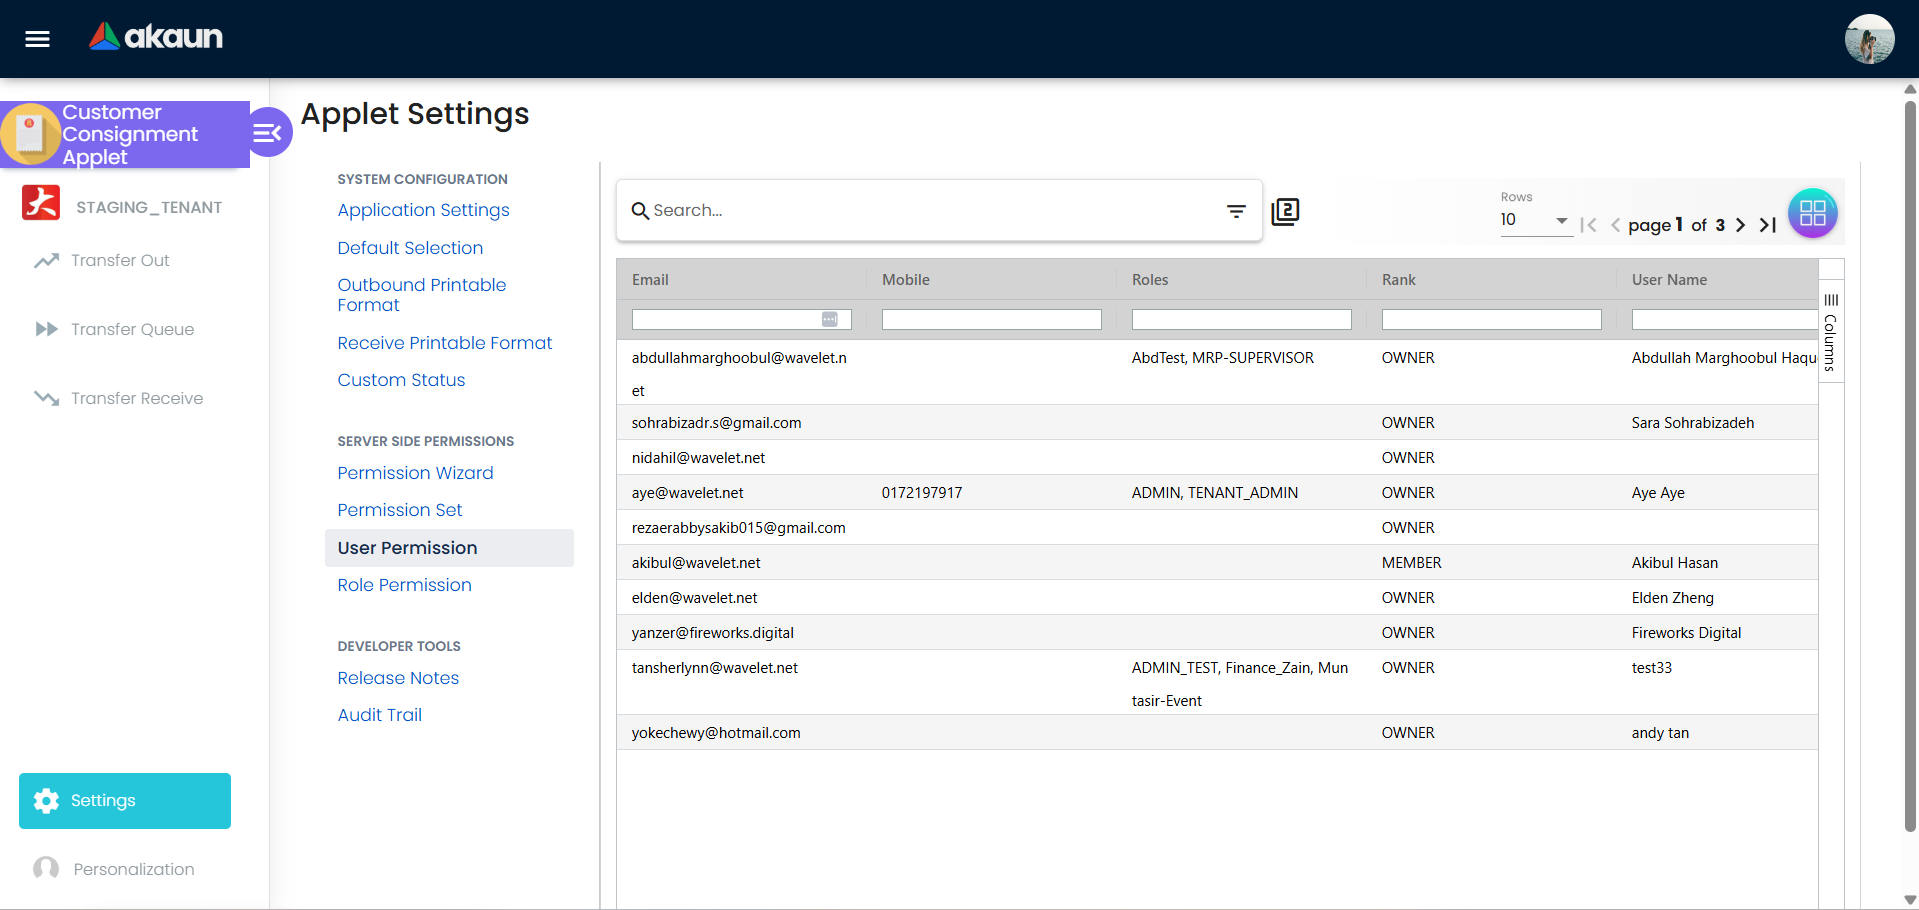Click the Personalization profile icon
This screenshot has width=1919, height=910.
coord(46,868)
